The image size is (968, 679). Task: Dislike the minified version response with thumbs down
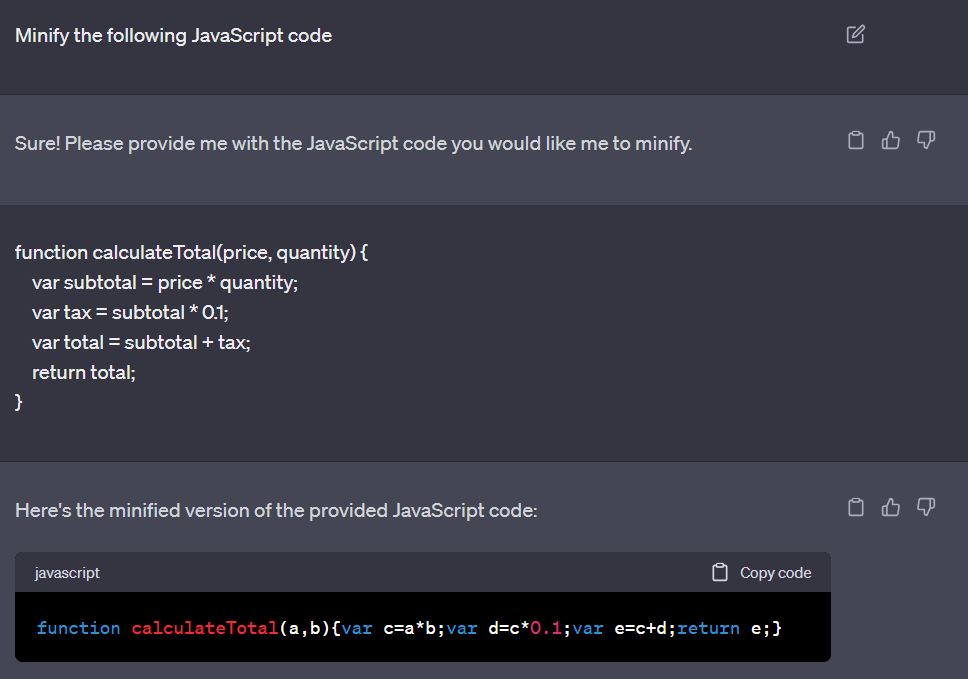point(925,508)
